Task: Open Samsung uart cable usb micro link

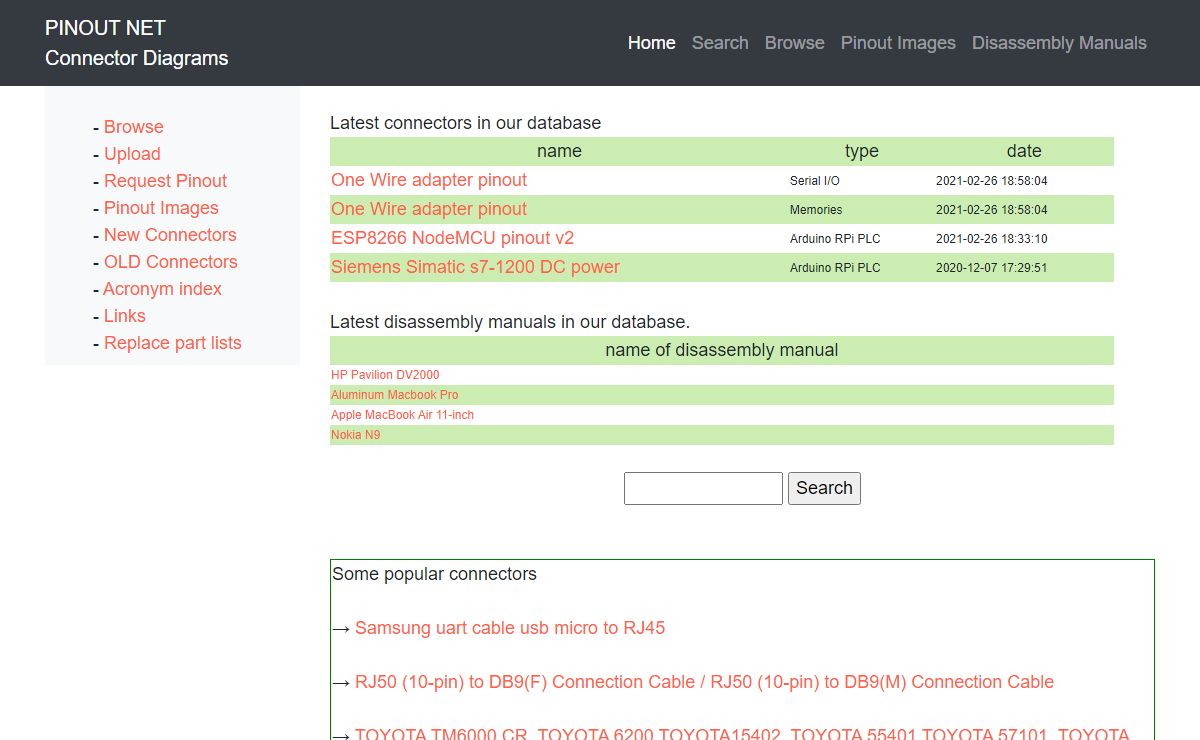Action: click(510, 628)
